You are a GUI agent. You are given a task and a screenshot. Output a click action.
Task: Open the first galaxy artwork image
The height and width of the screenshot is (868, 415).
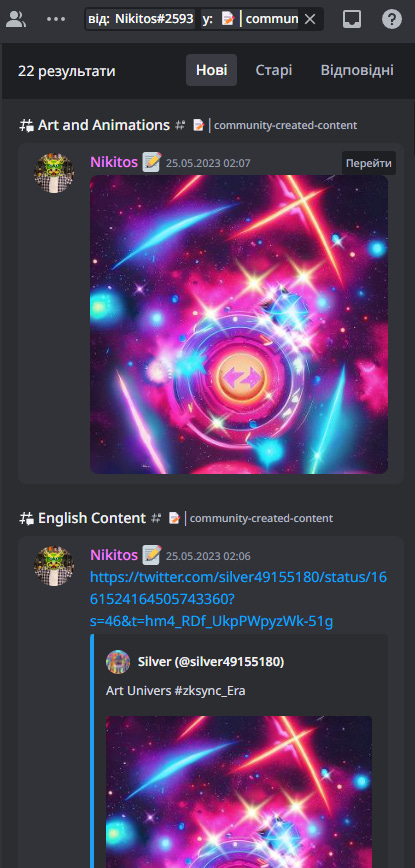(239, 324)
